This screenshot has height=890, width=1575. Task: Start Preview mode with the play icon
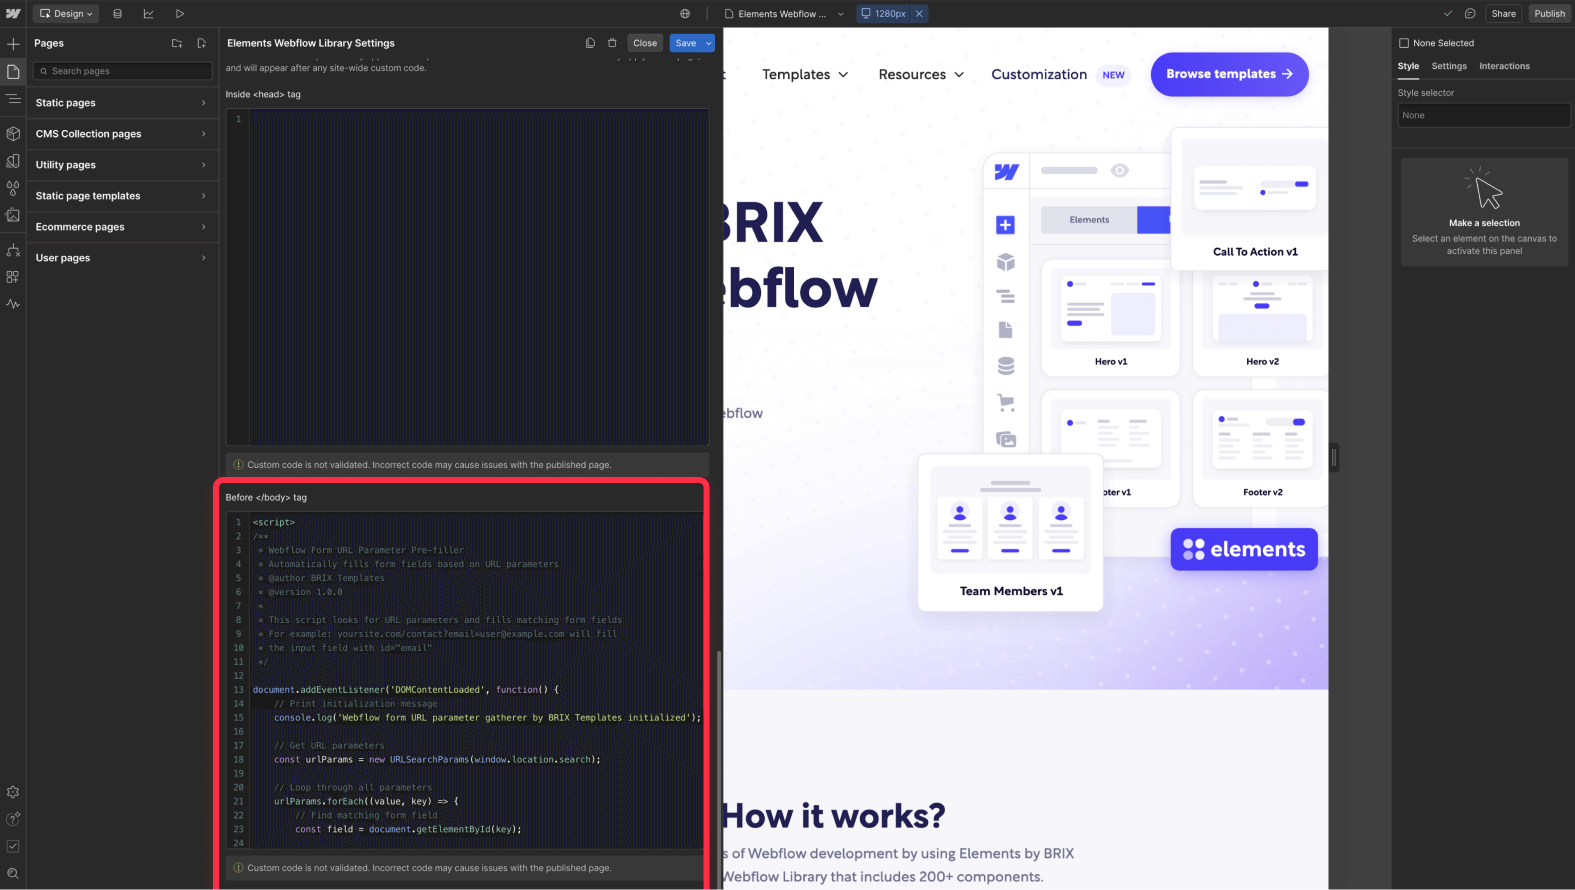click(x=179, y=13)
